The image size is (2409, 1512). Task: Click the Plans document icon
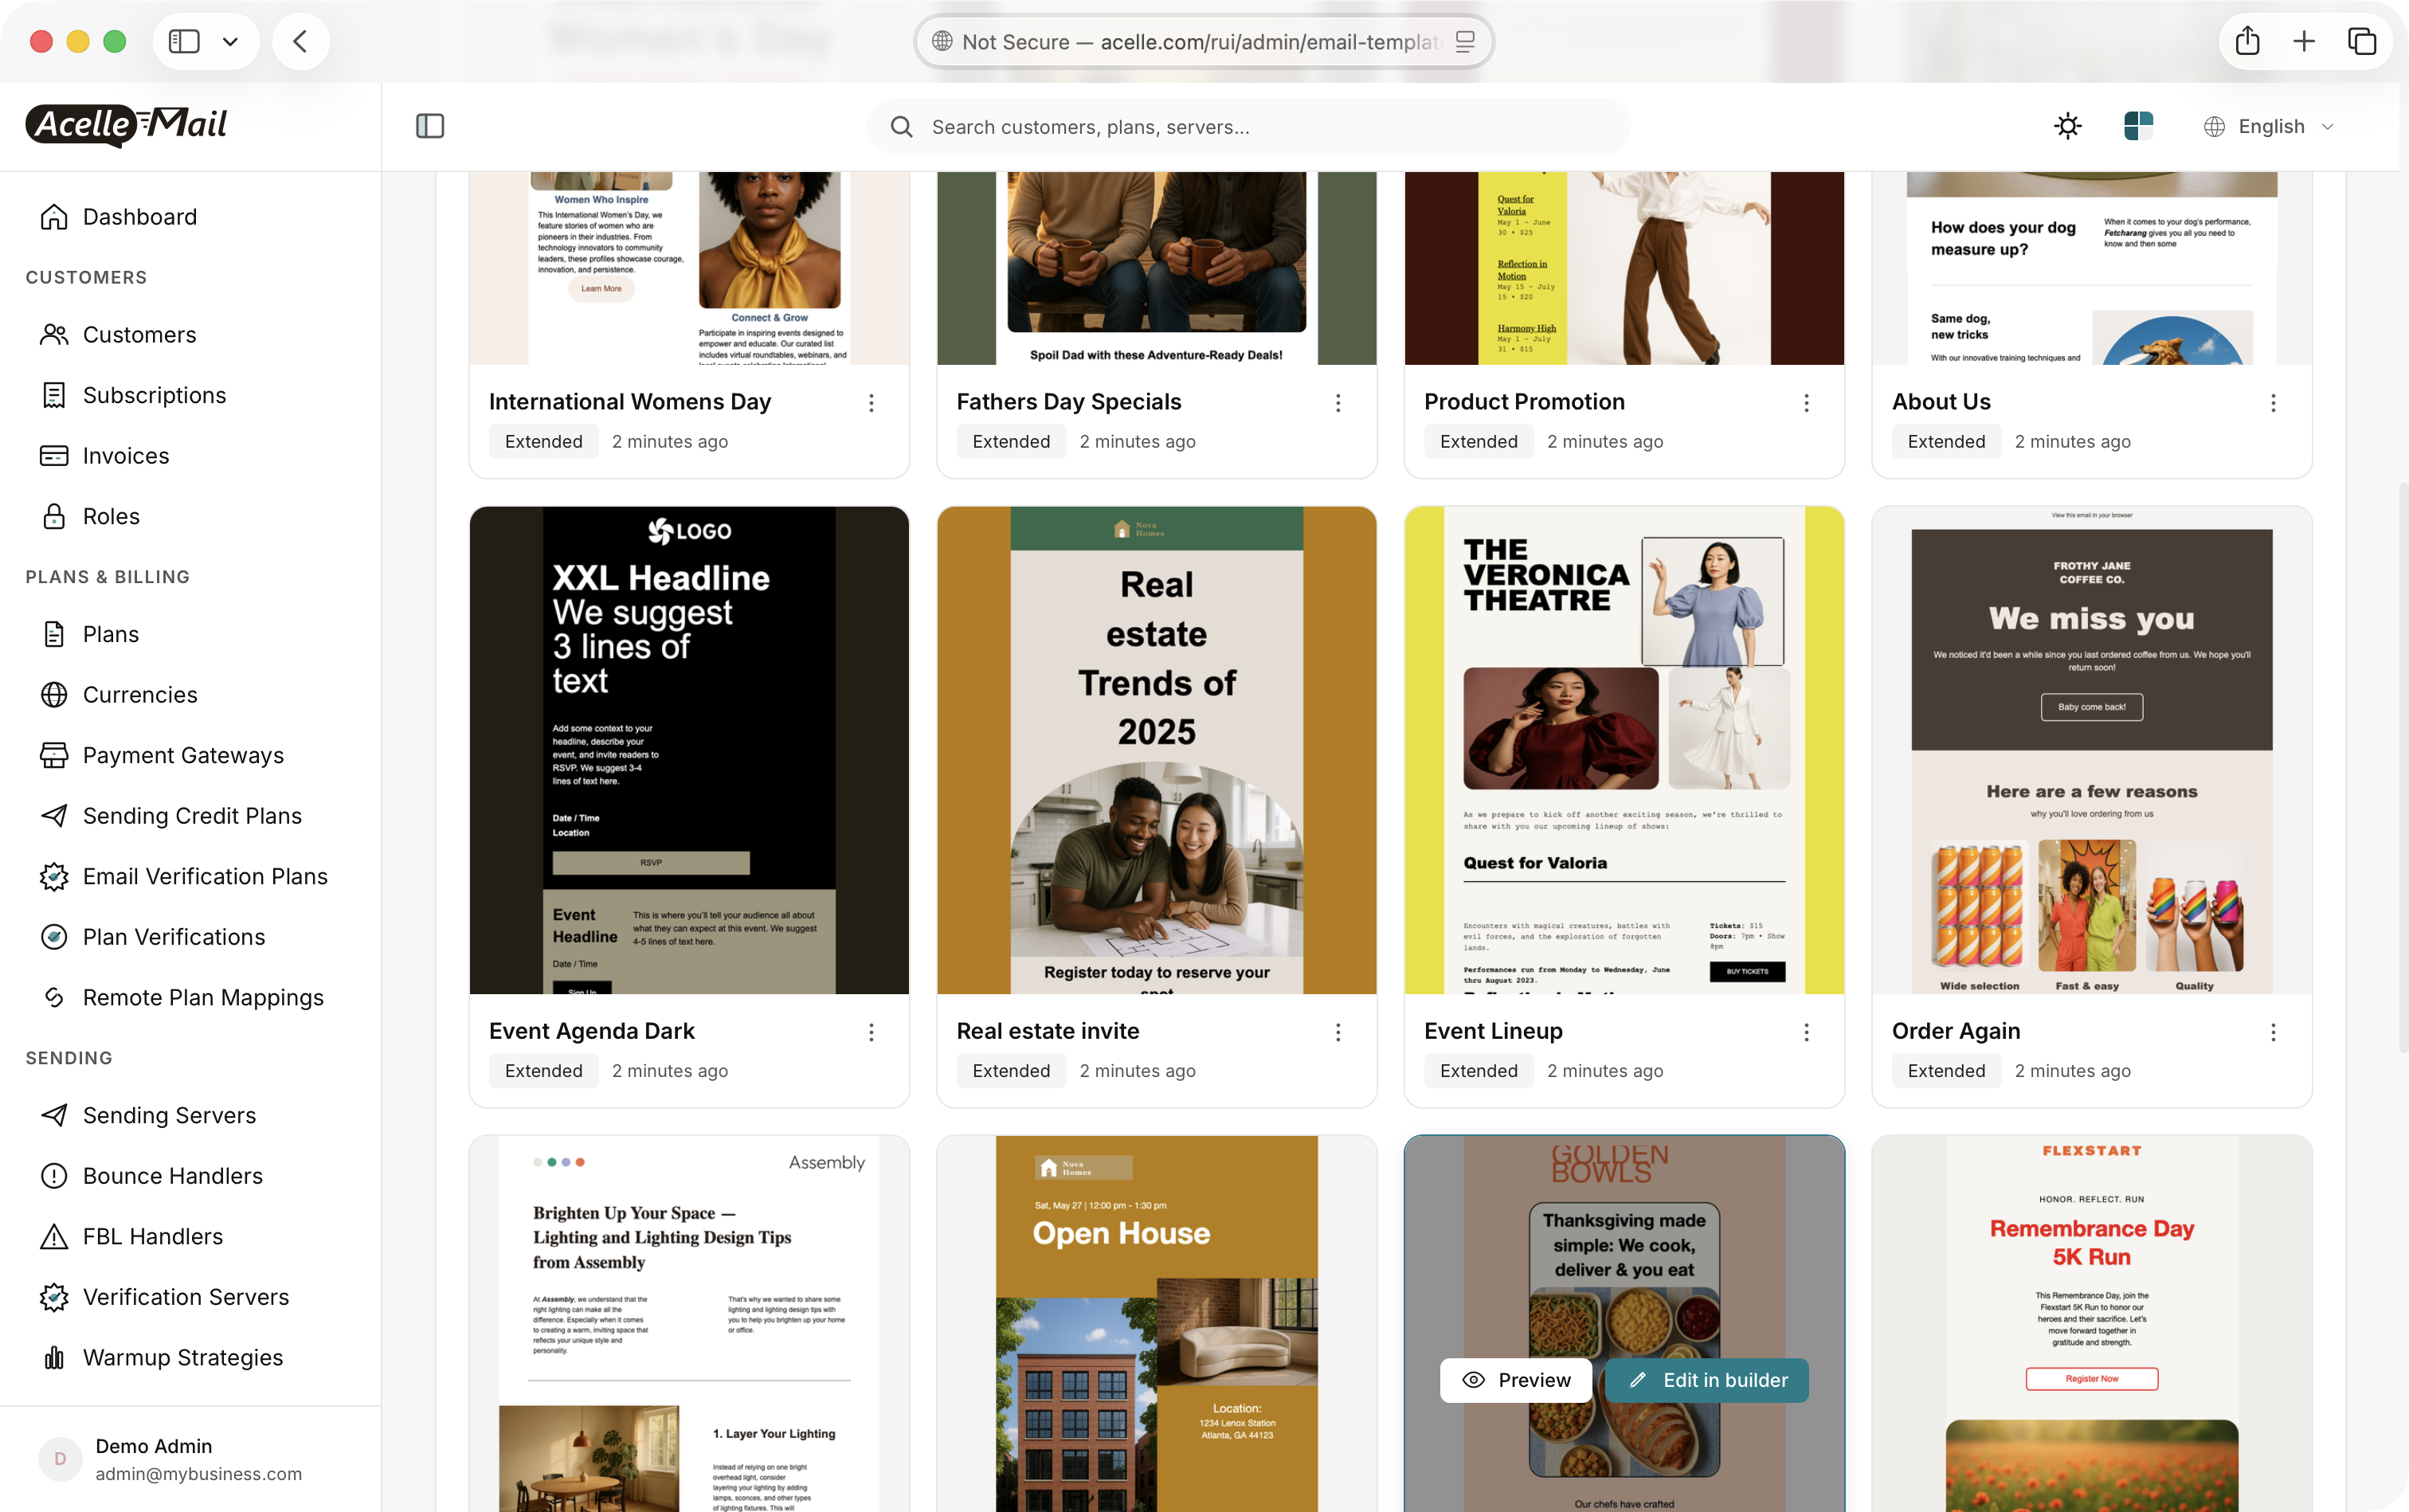[54, 634]
